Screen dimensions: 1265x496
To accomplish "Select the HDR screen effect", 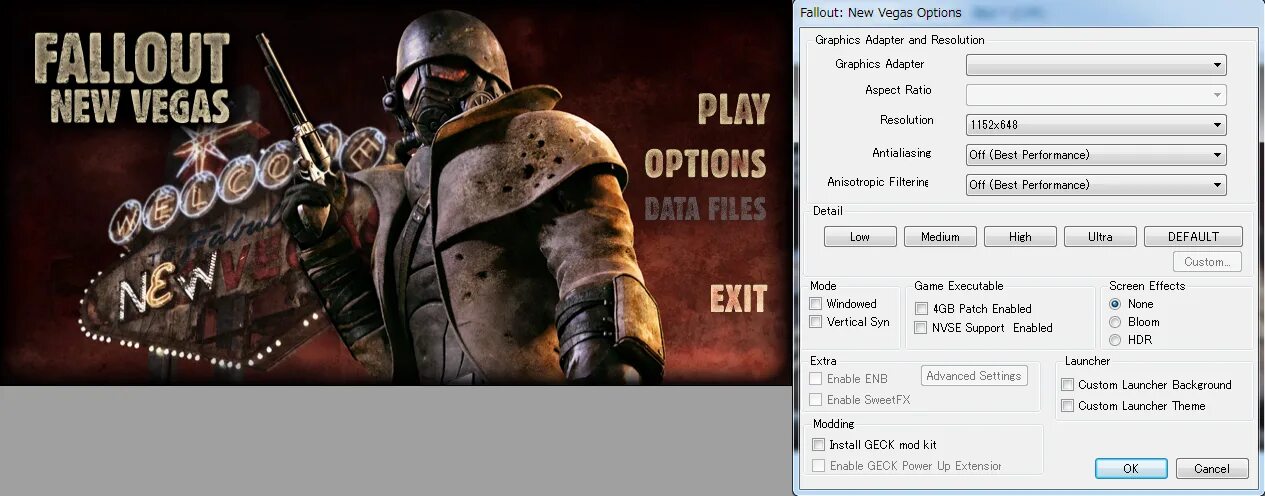I will (x=1115, y=340).
